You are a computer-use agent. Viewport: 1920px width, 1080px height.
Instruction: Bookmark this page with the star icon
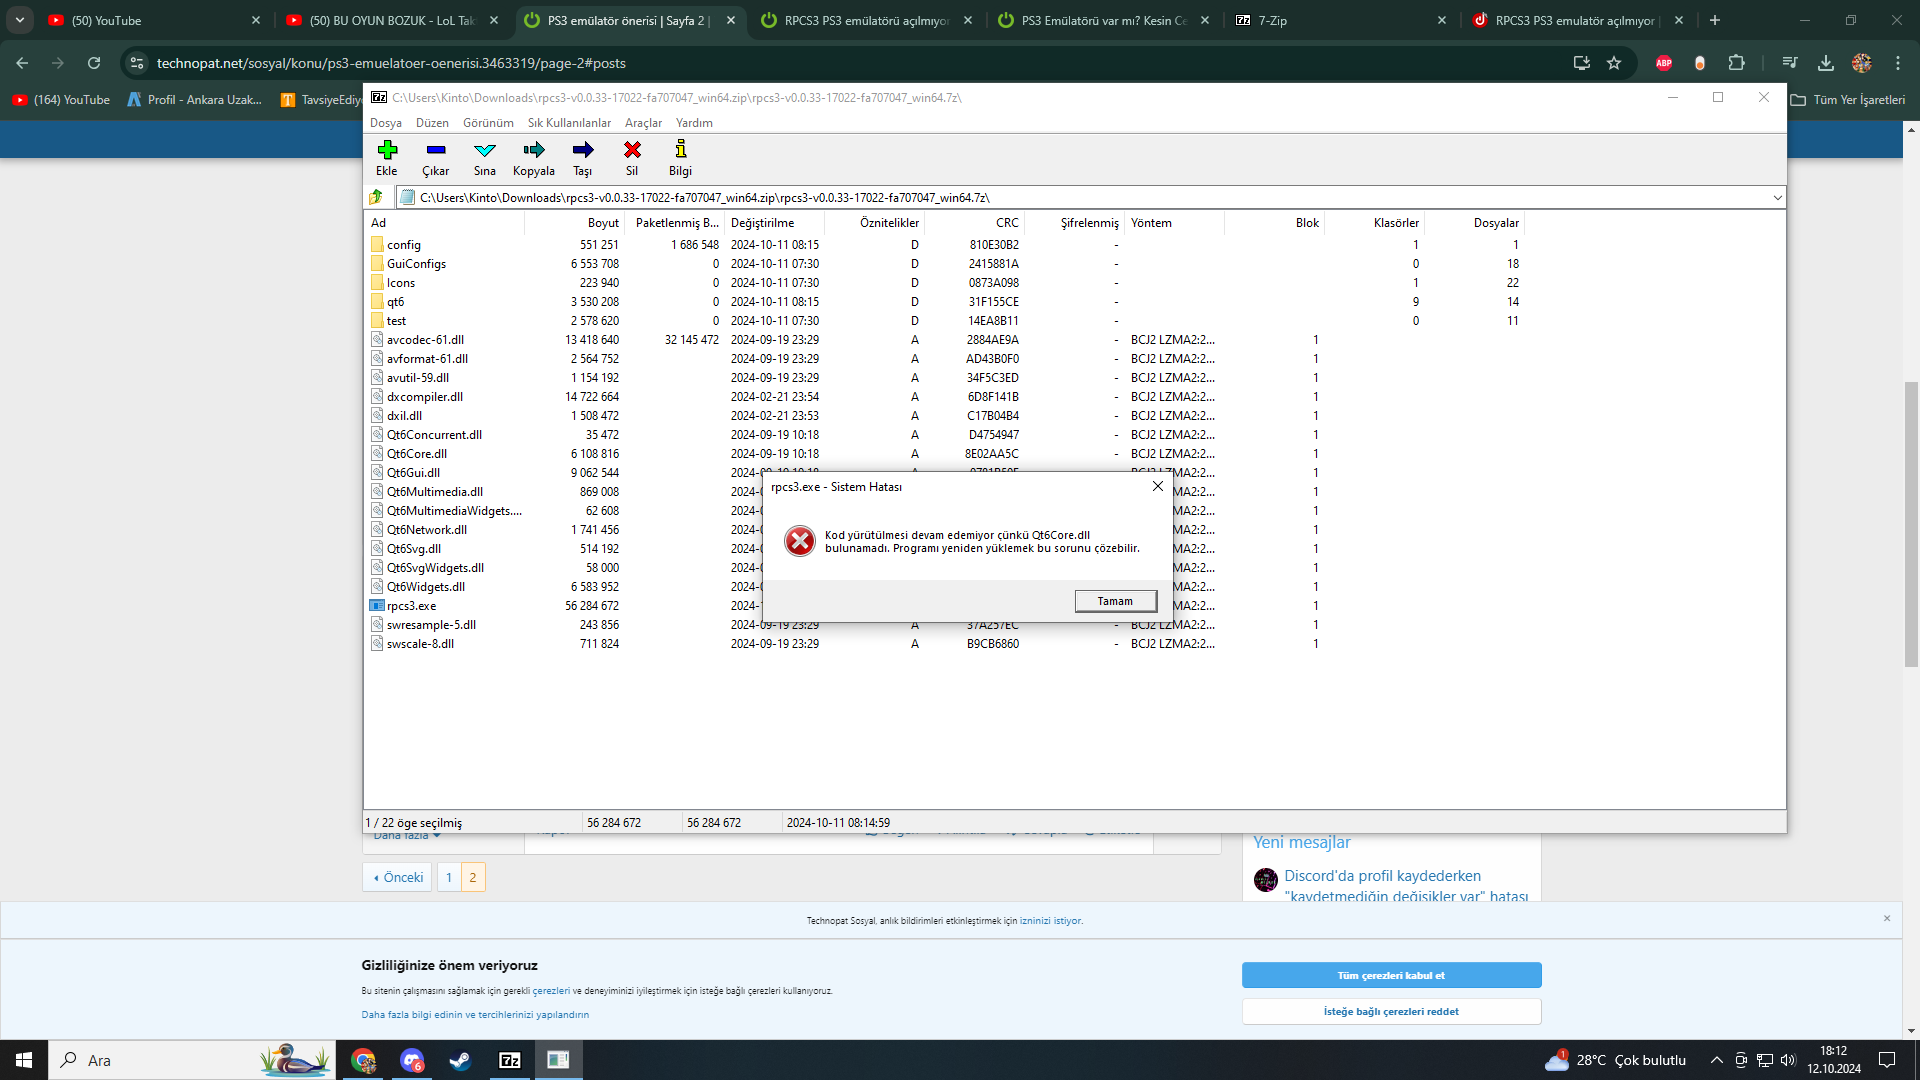click(x=1614, y=63)
